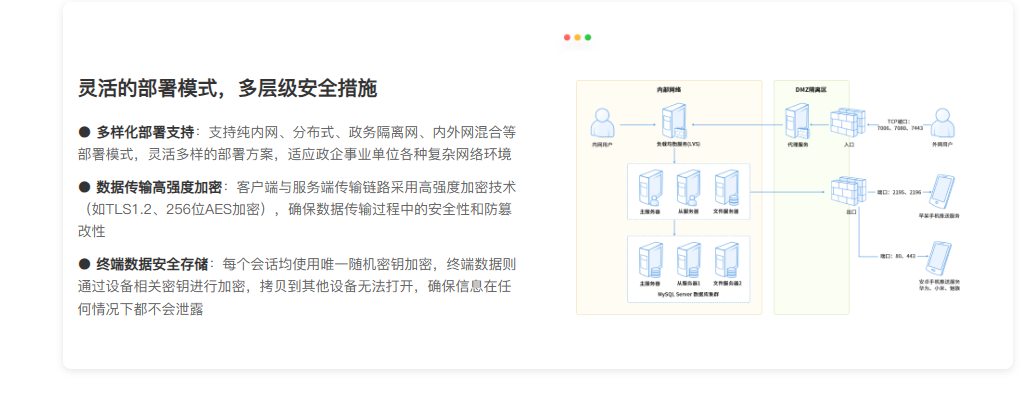The height and width of the screenshot is (416, 1033).
Task: Click text 适应政企事业单位各种复杂网络环境
Action: [x=400, y=154]
